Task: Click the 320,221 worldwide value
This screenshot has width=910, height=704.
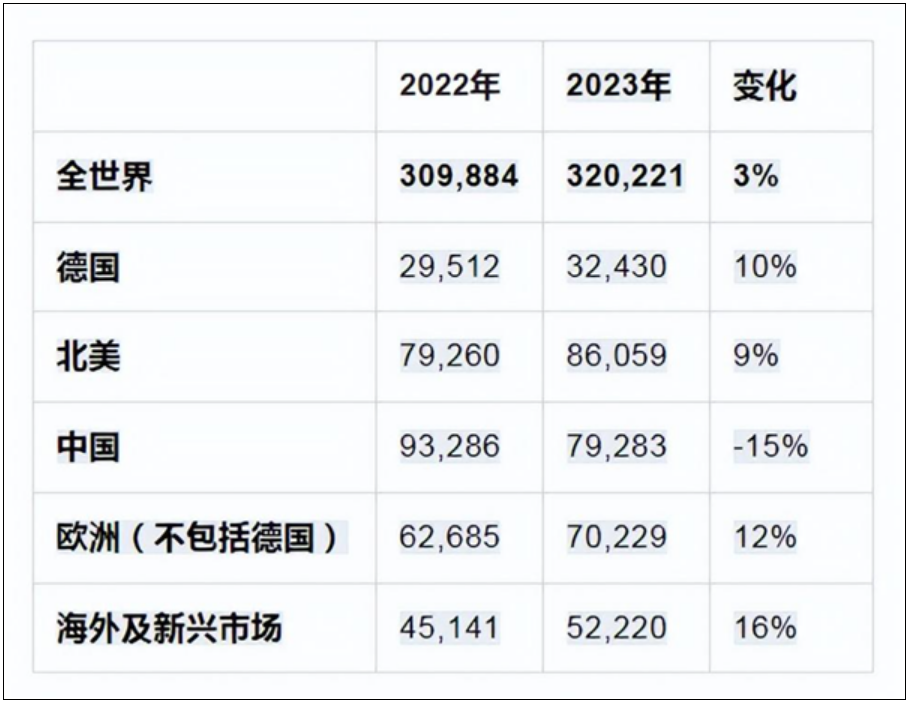Action: click(x=625, y=176)
